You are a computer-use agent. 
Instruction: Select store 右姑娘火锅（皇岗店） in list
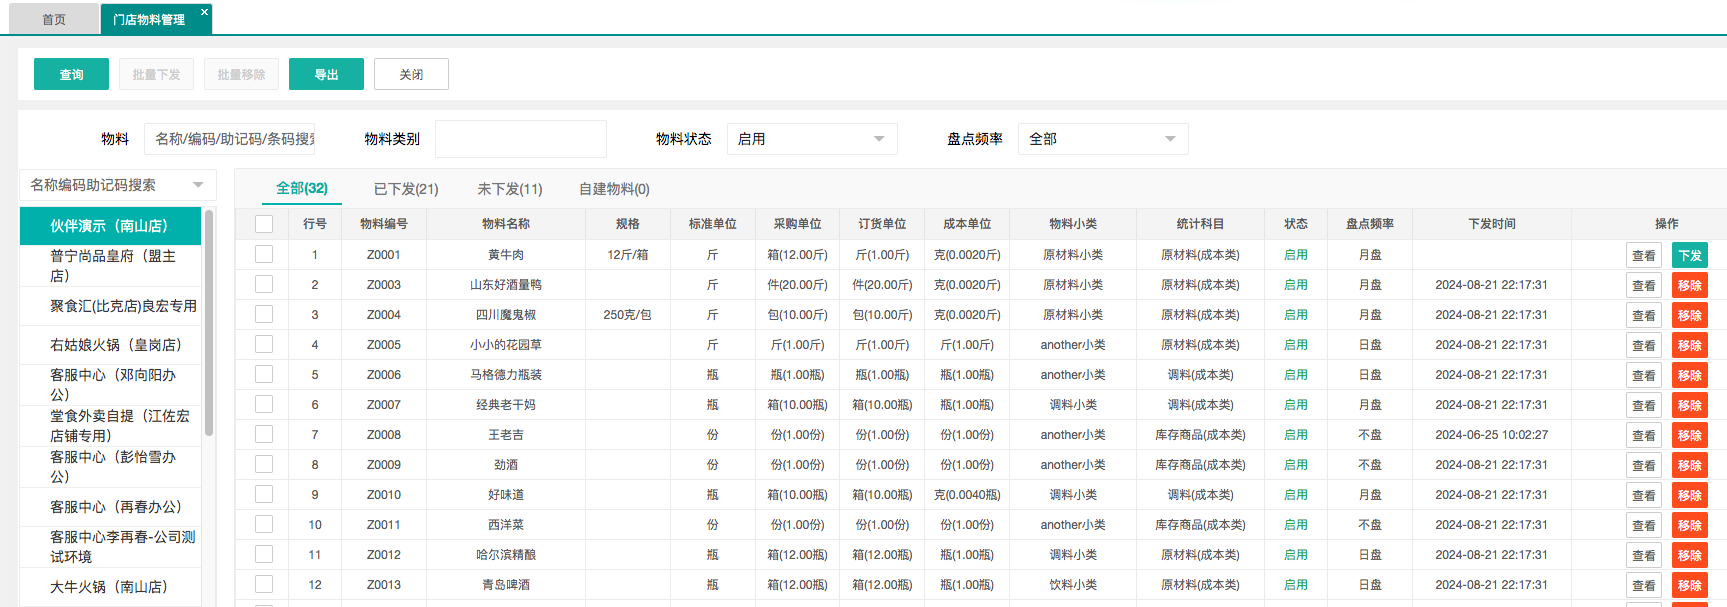(x=115, y=345)
